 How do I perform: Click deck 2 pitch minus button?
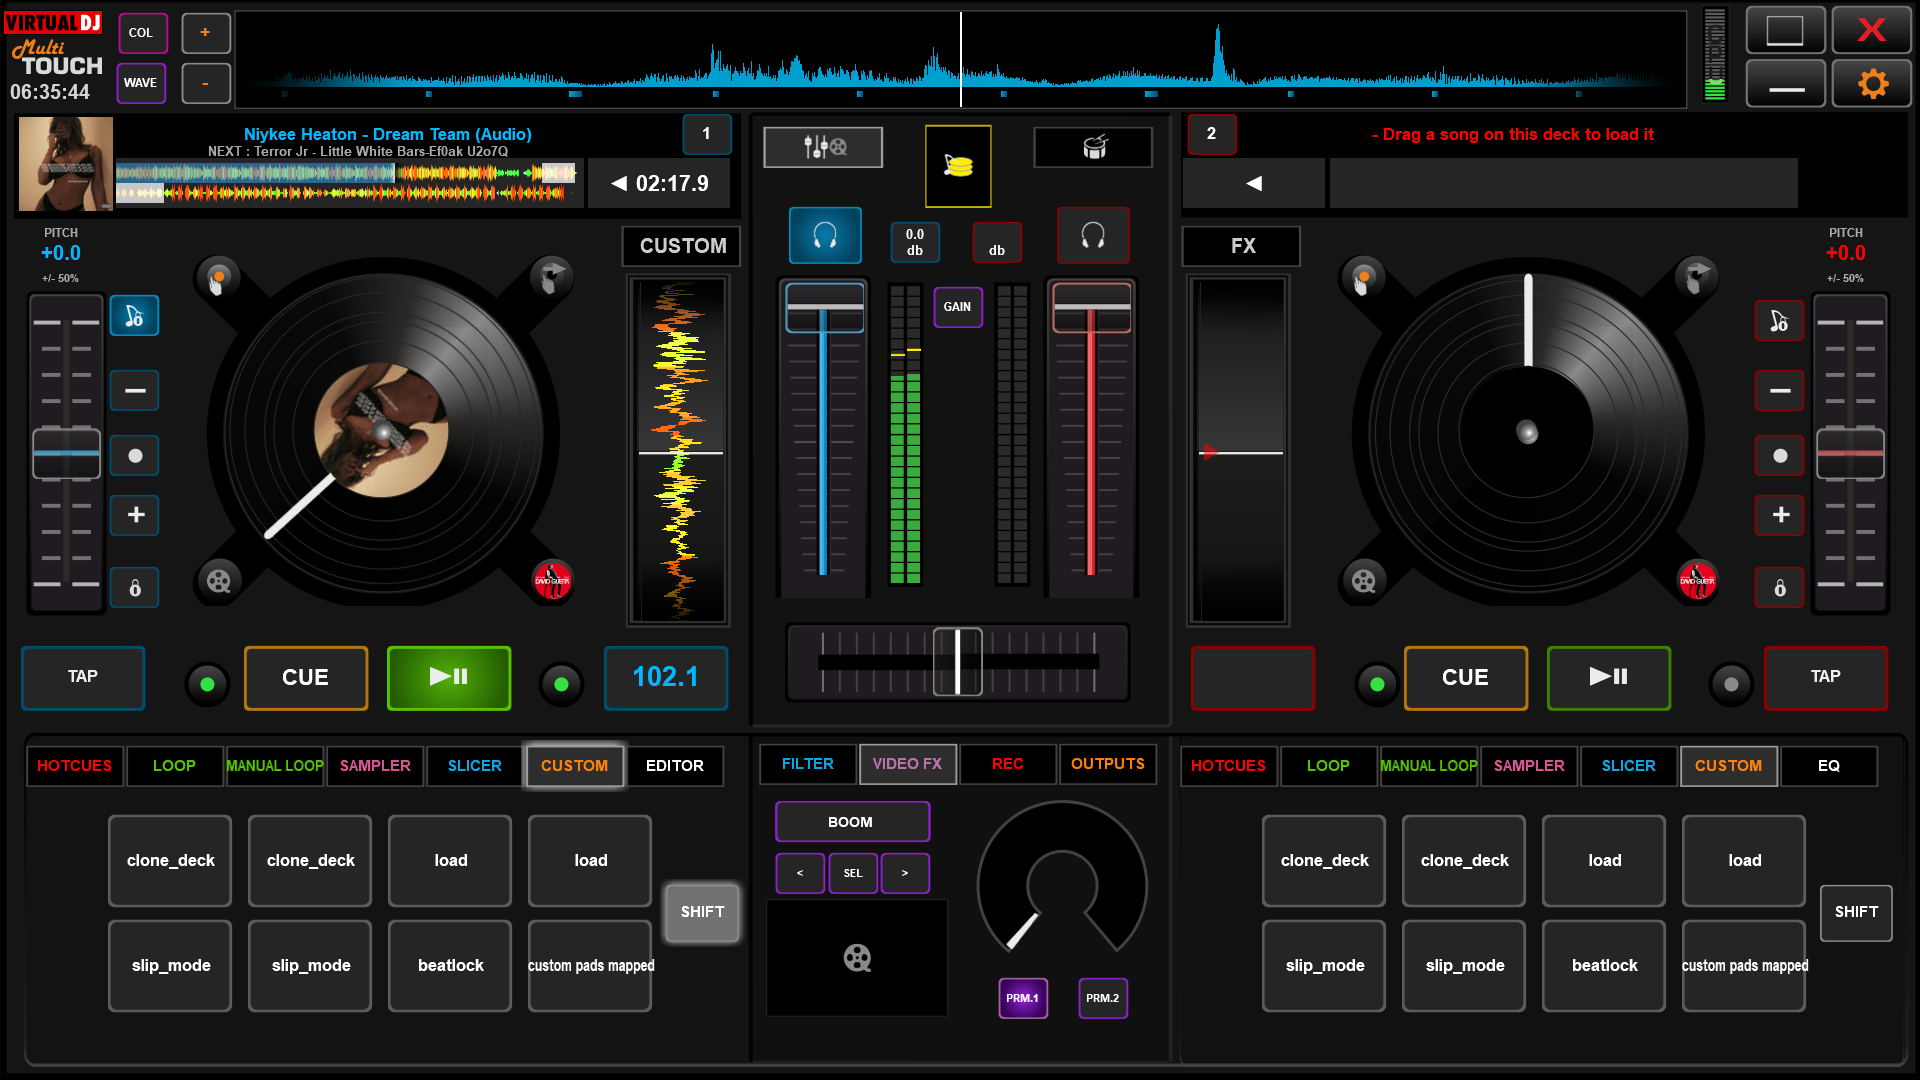[x=1780, y=390]
